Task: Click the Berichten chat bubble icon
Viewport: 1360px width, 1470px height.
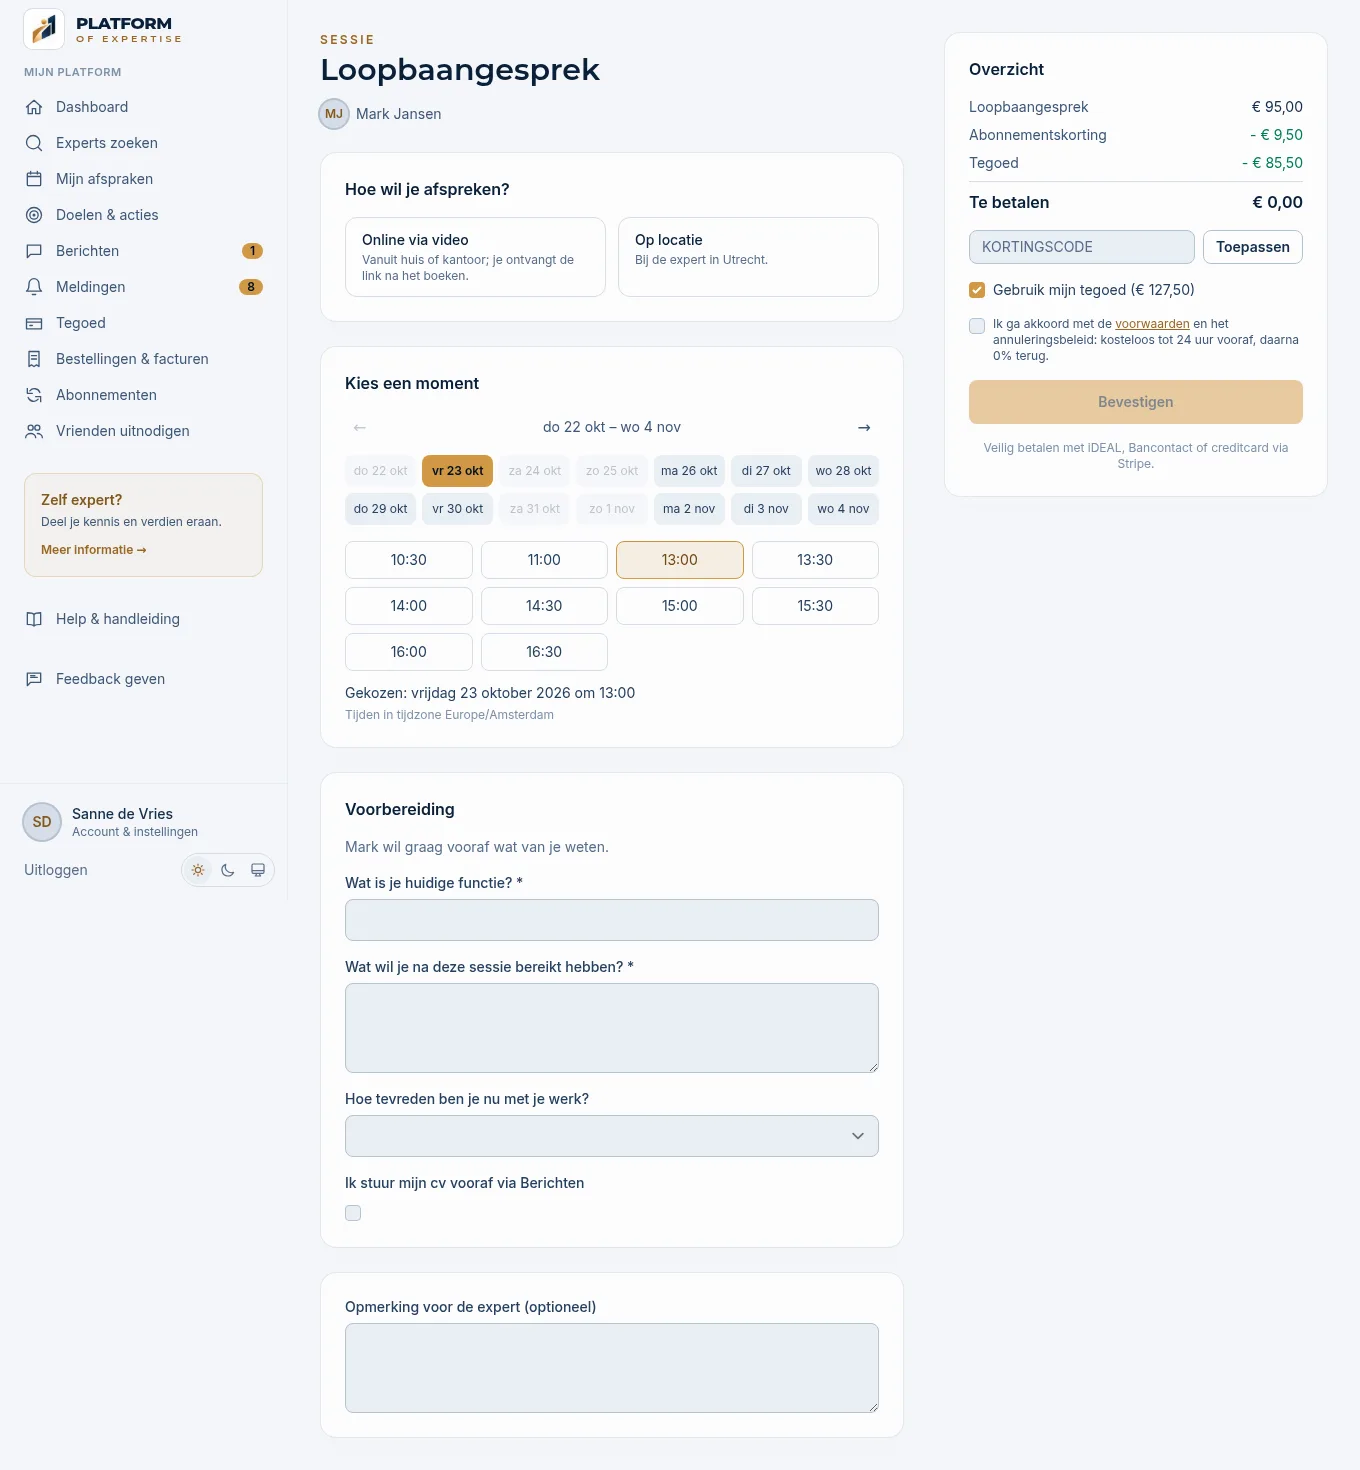Action: [x=34, y=251]
